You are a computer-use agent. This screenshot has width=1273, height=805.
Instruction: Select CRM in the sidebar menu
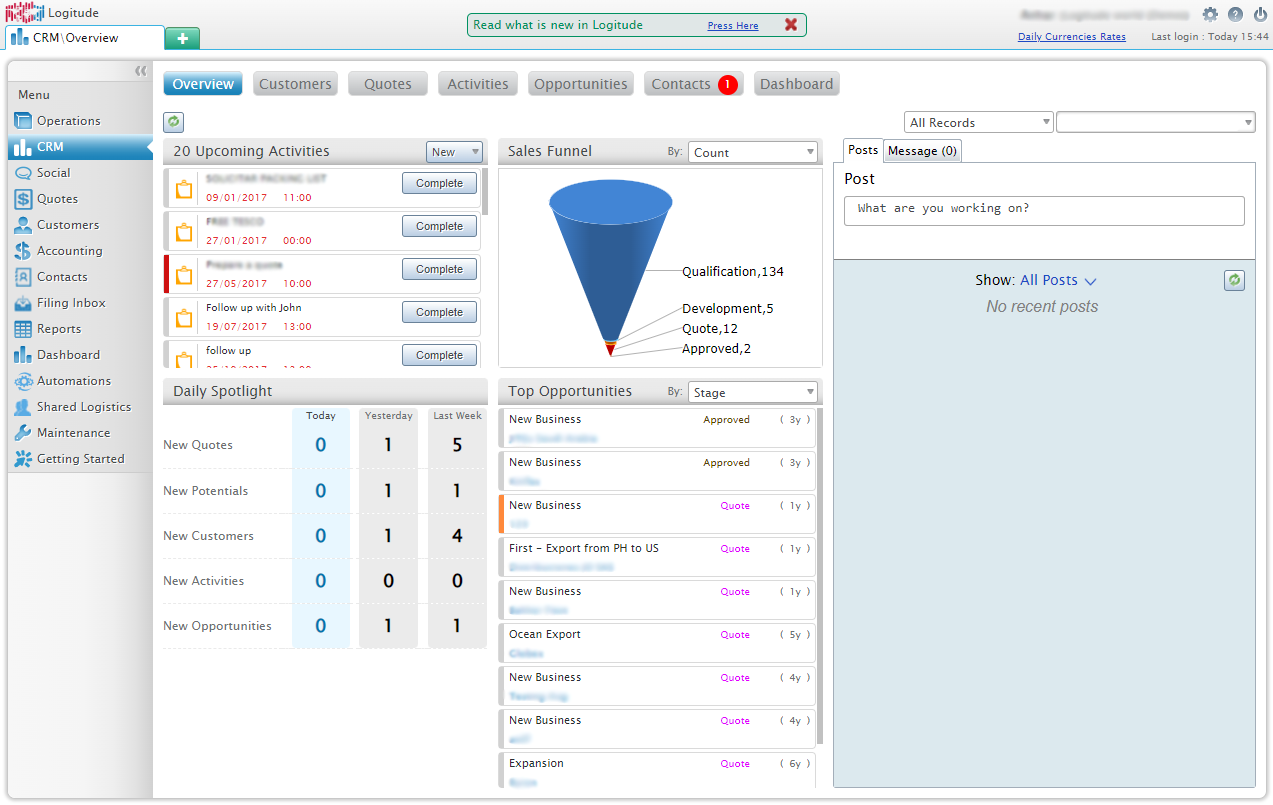(80, 147)
